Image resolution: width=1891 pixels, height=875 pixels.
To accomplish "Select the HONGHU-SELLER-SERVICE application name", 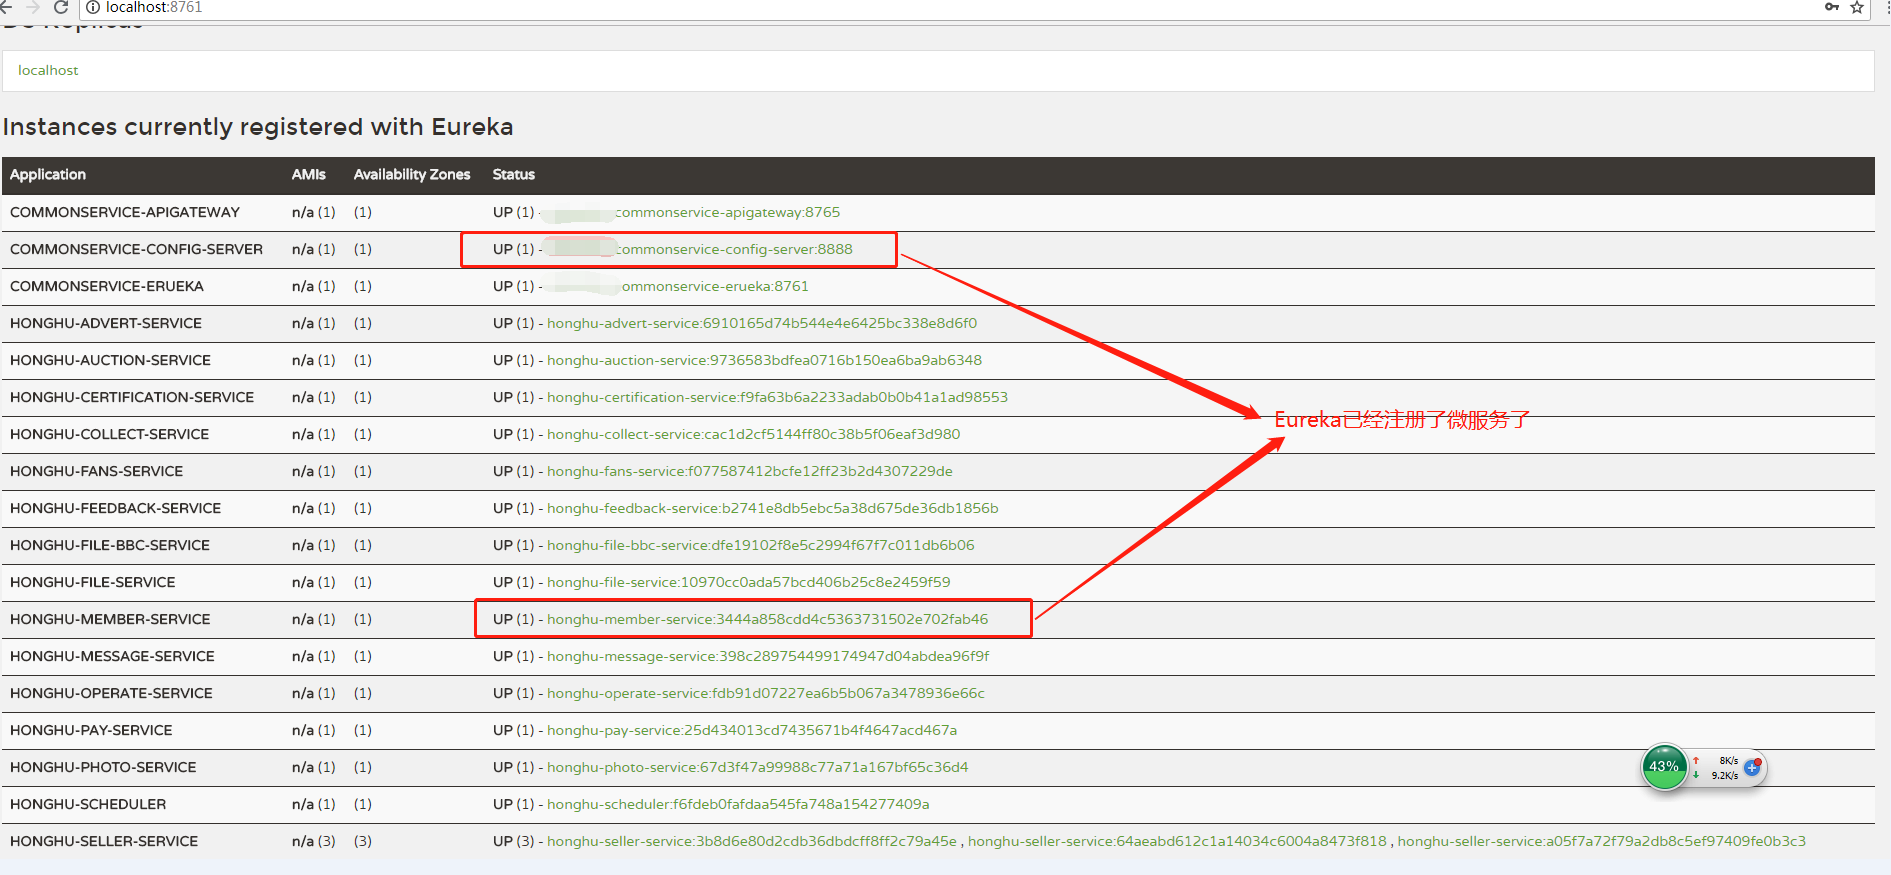I will [104, 841].
